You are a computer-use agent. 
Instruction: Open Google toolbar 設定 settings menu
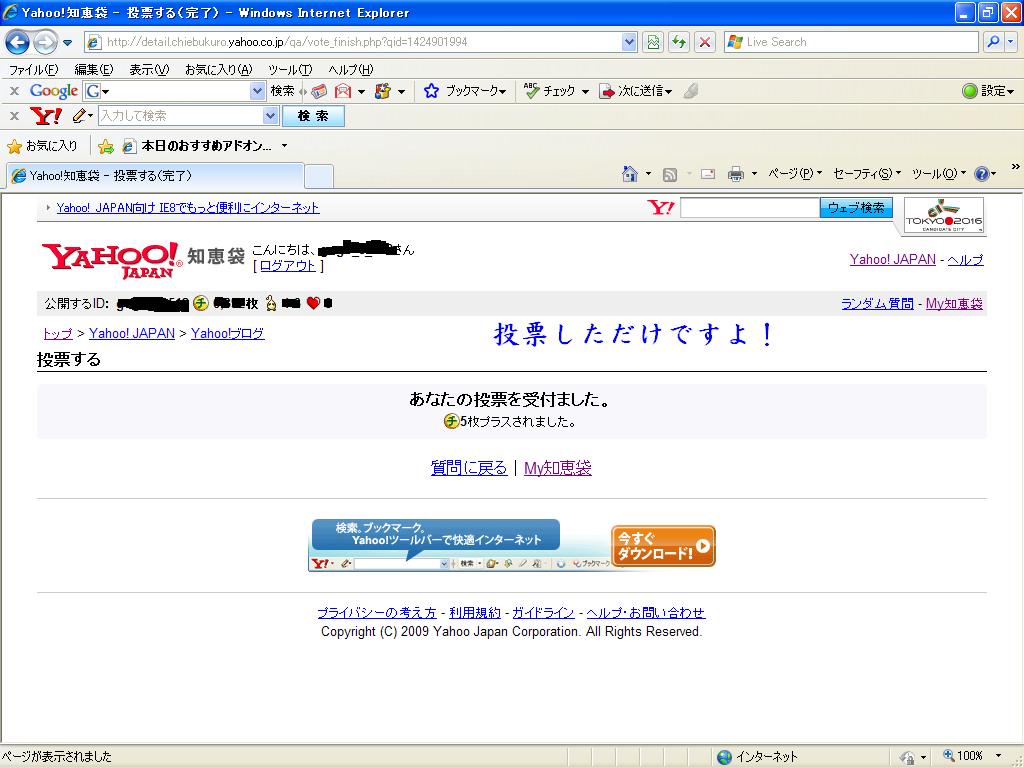point(988,91)
